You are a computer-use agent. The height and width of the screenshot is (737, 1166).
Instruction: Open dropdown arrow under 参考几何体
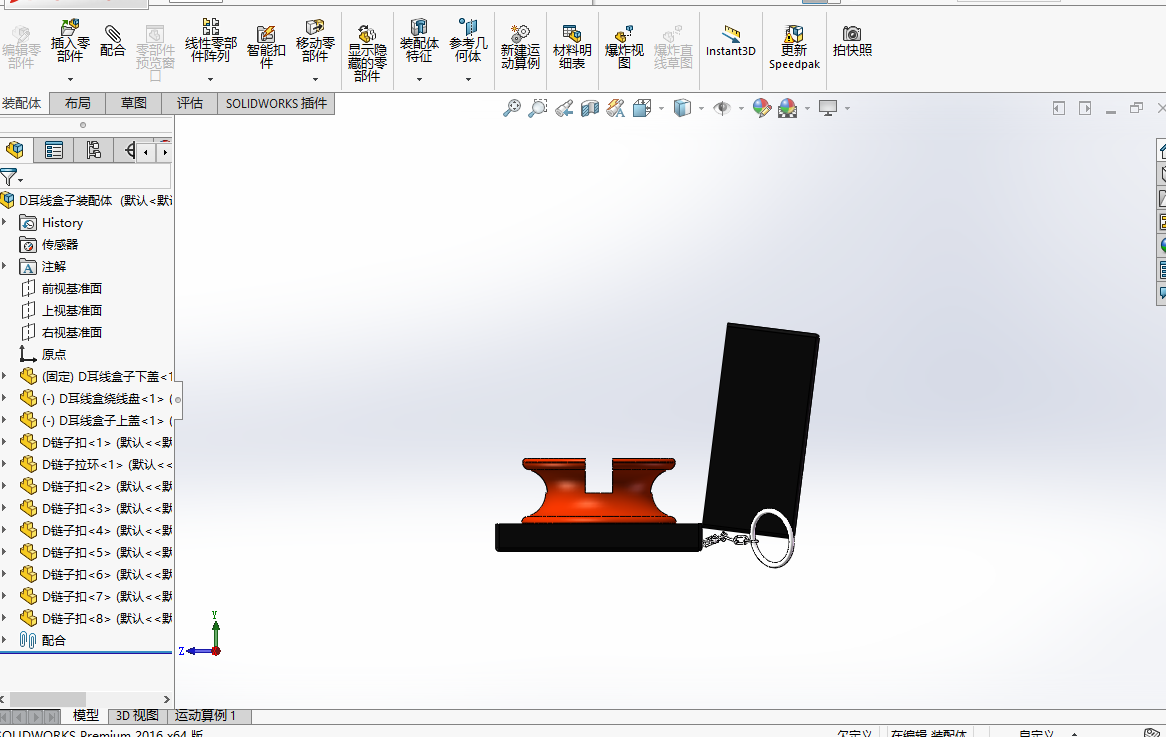468,79
